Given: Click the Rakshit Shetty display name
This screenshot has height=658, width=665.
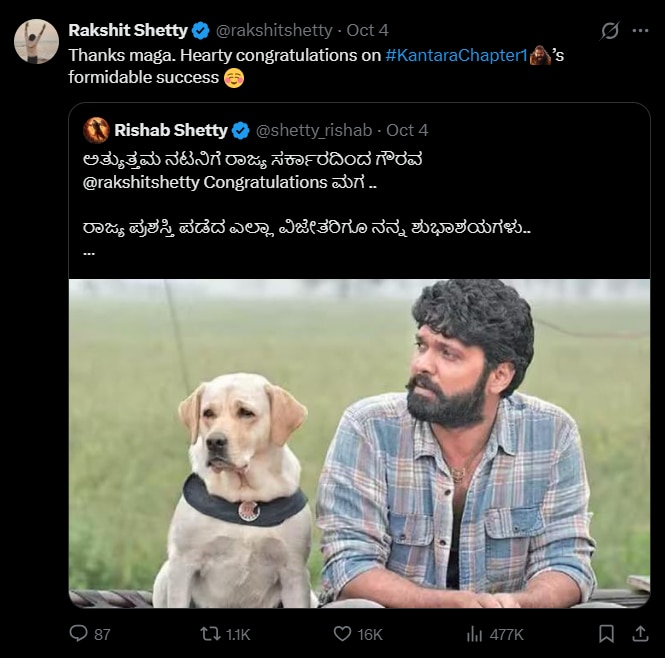Looking at the screenshot, I should point(128,31).
